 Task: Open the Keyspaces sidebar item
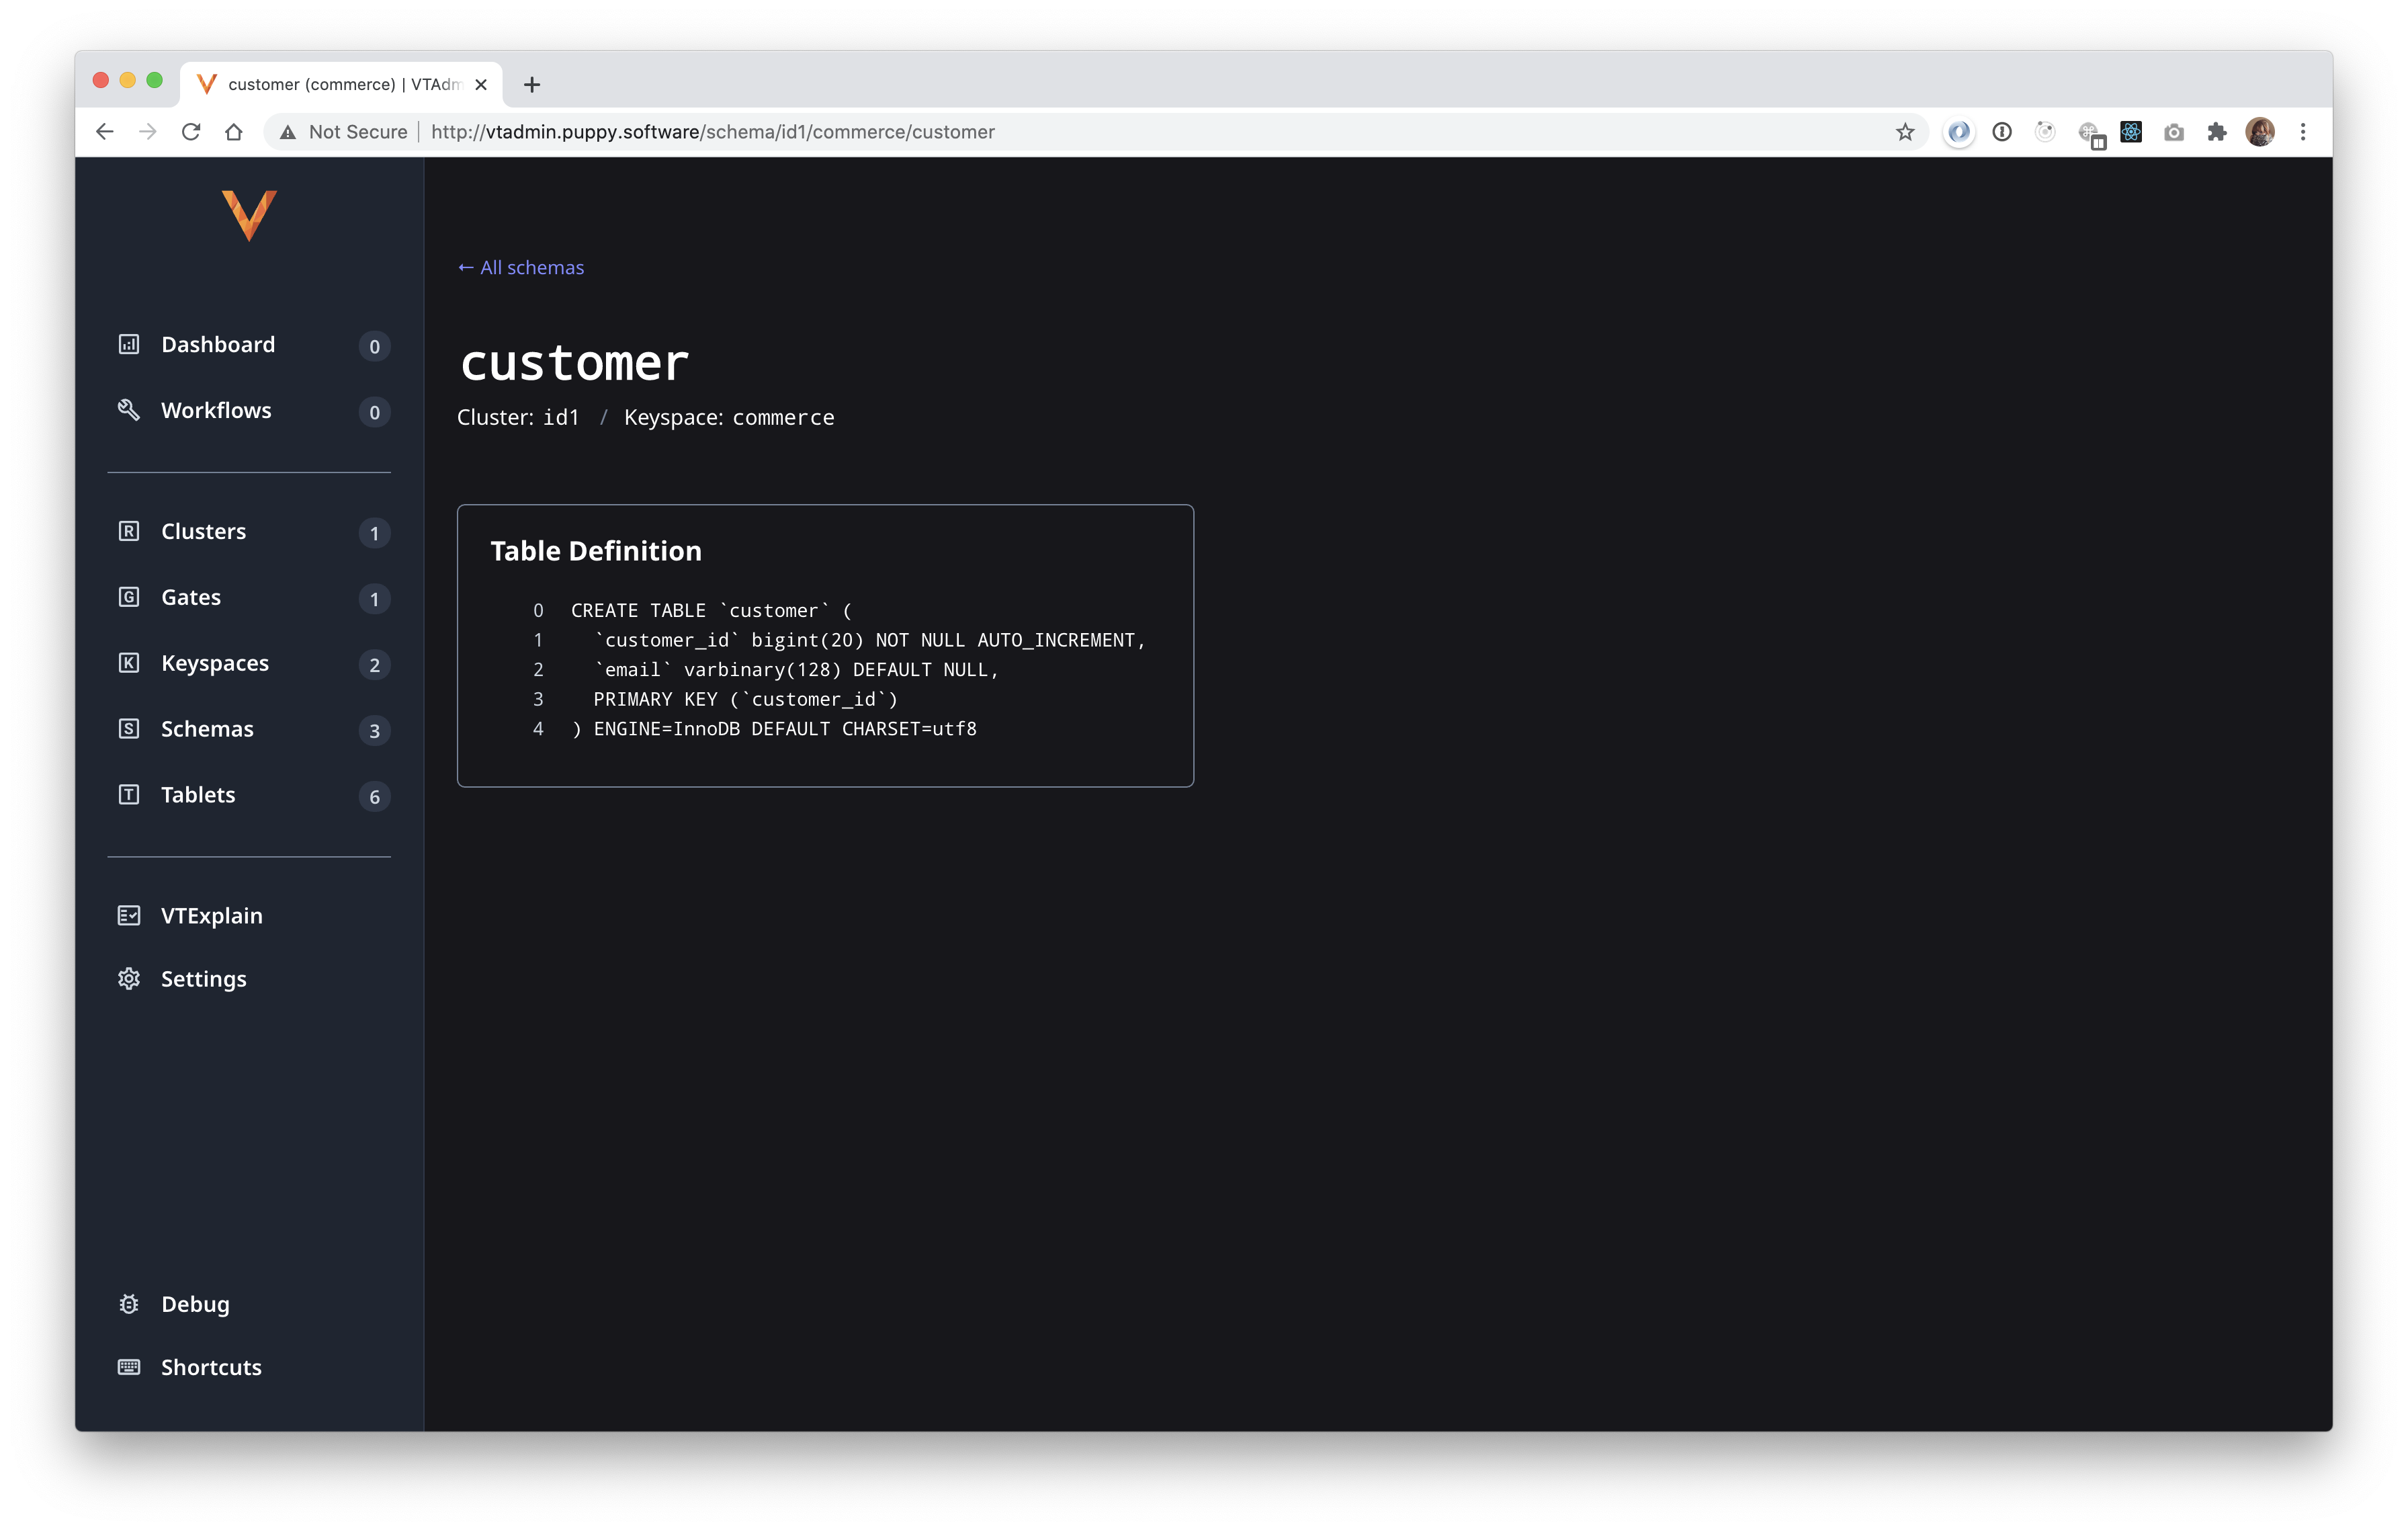pyautogui.click(x=214, y=663)
